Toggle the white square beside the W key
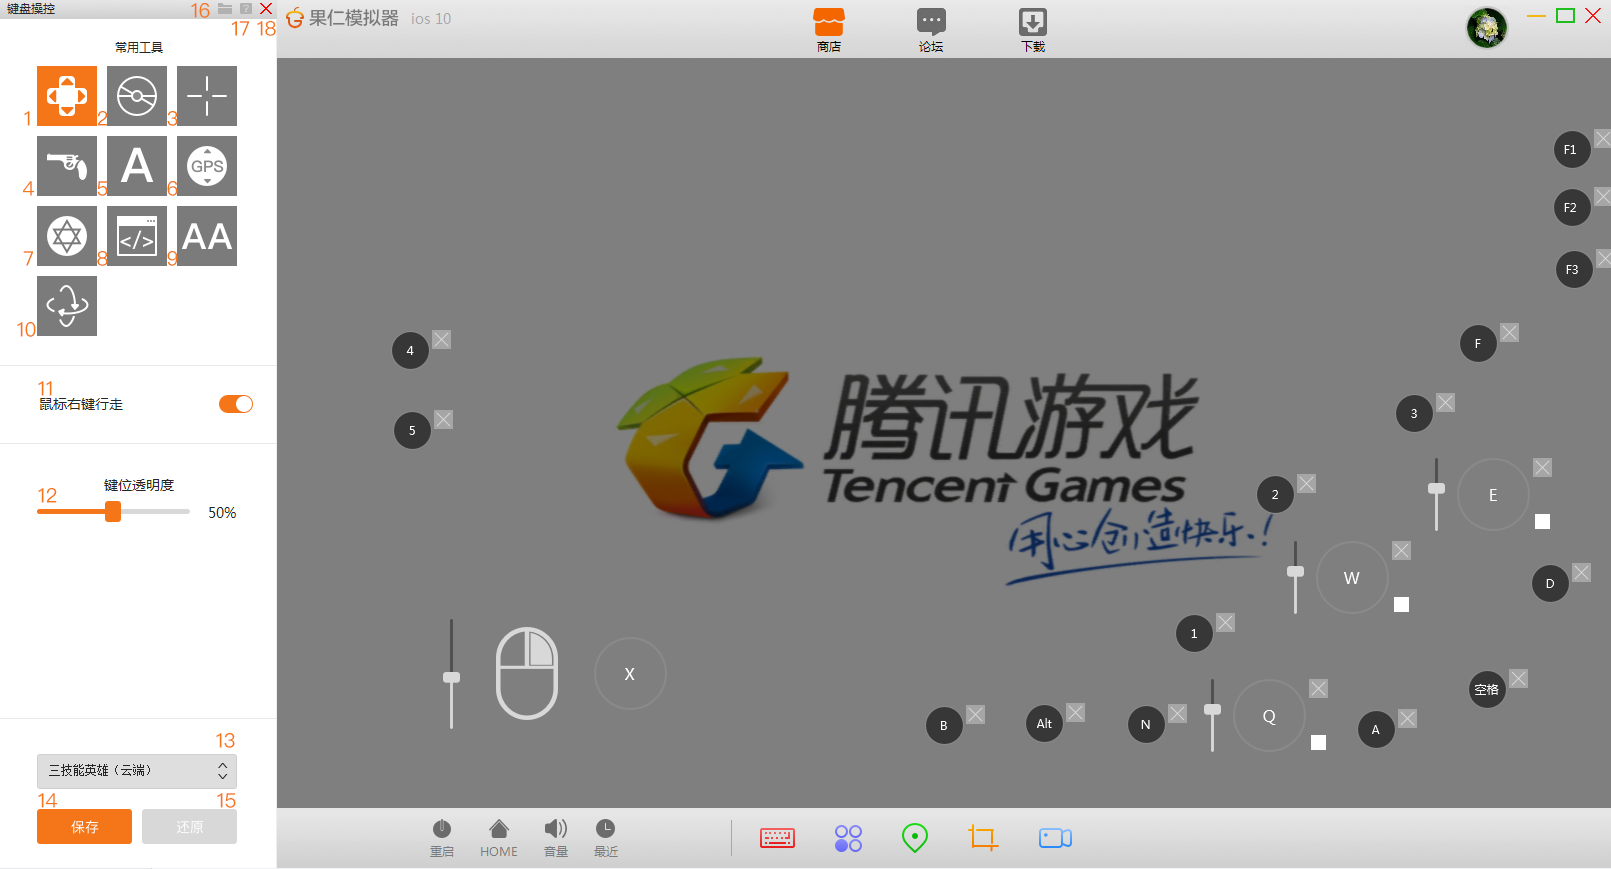 point(1402,604)
